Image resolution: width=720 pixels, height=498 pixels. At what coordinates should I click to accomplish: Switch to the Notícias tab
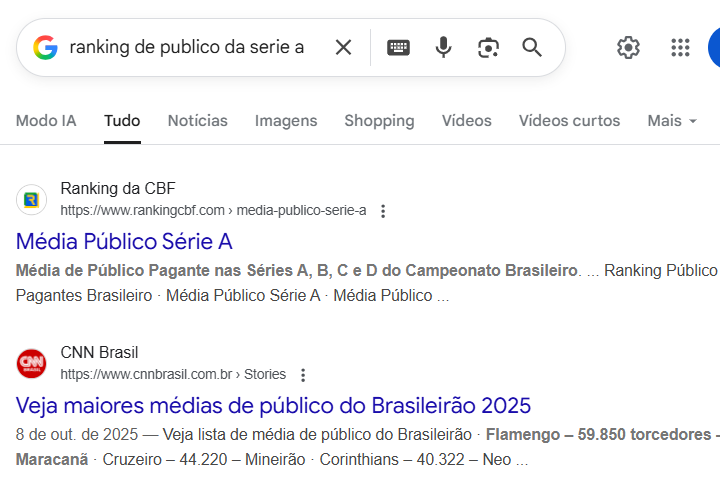tap(197, 121)
